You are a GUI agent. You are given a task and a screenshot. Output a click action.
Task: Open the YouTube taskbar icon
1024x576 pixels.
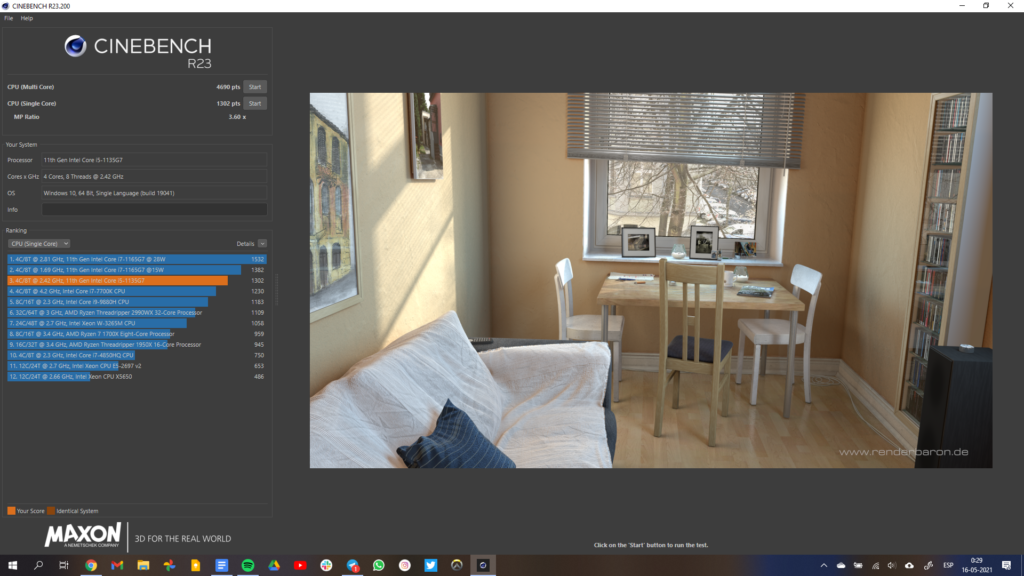click(300, 565)
